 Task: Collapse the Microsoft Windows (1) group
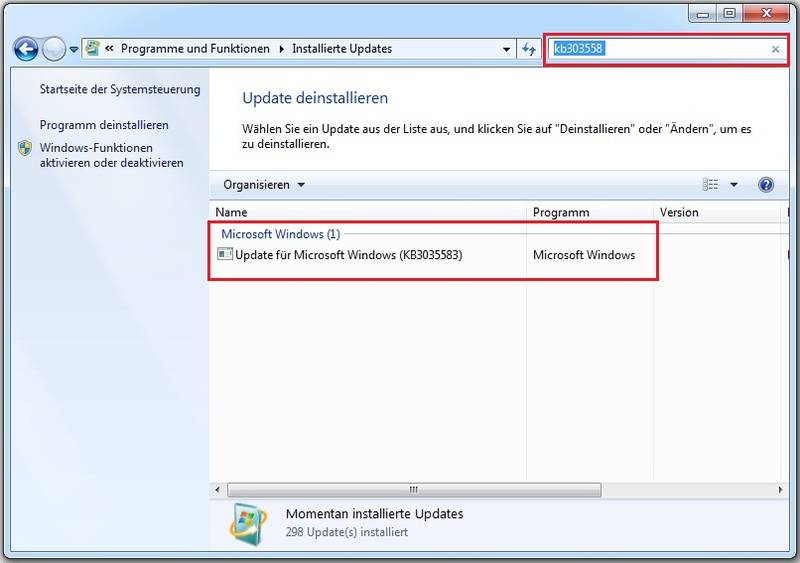(x=280, y=234)
